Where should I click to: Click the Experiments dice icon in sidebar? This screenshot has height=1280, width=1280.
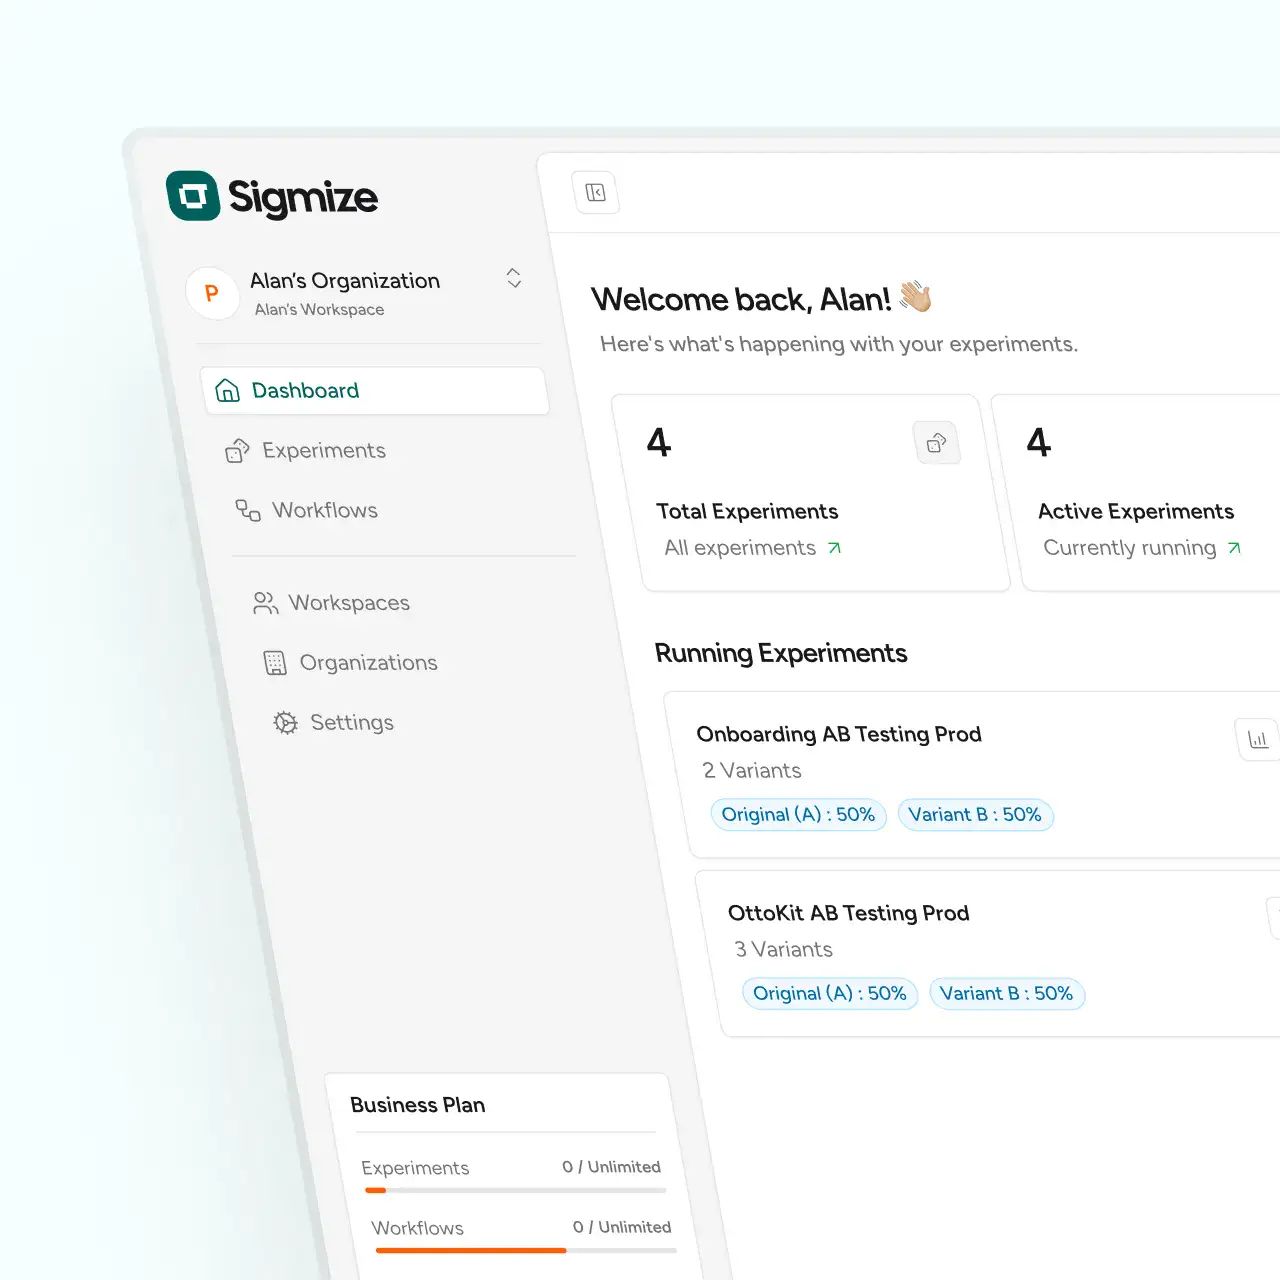click(237, 451)
